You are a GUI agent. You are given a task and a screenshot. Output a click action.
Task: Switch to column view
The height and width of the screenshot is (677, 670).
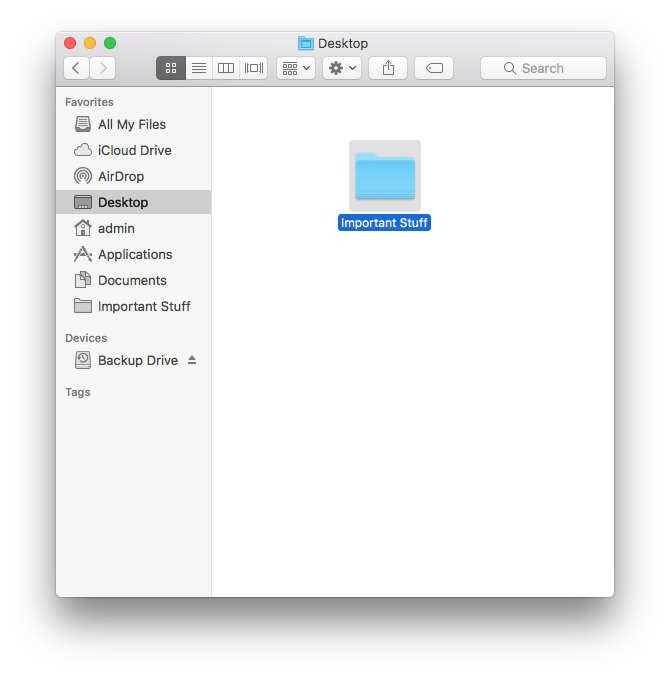click(226, 68)
